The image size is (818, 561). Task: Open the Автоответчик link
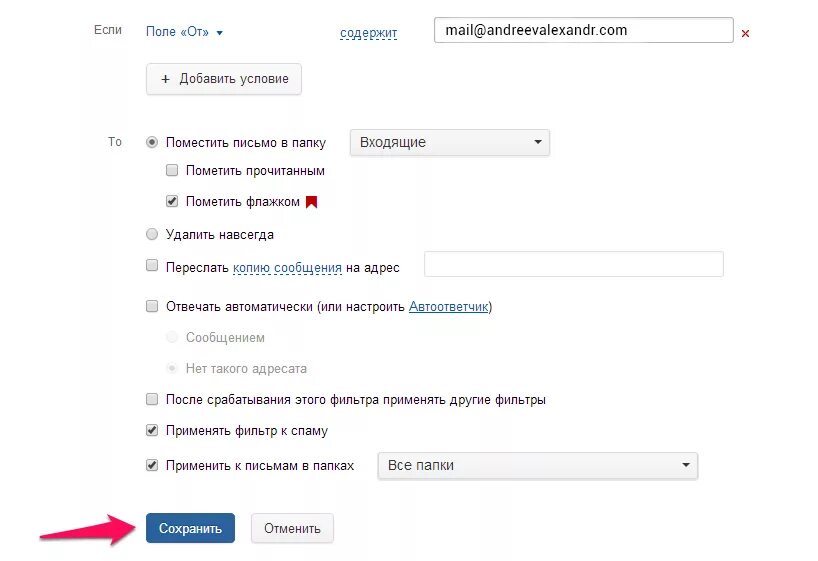click(449, 306)
